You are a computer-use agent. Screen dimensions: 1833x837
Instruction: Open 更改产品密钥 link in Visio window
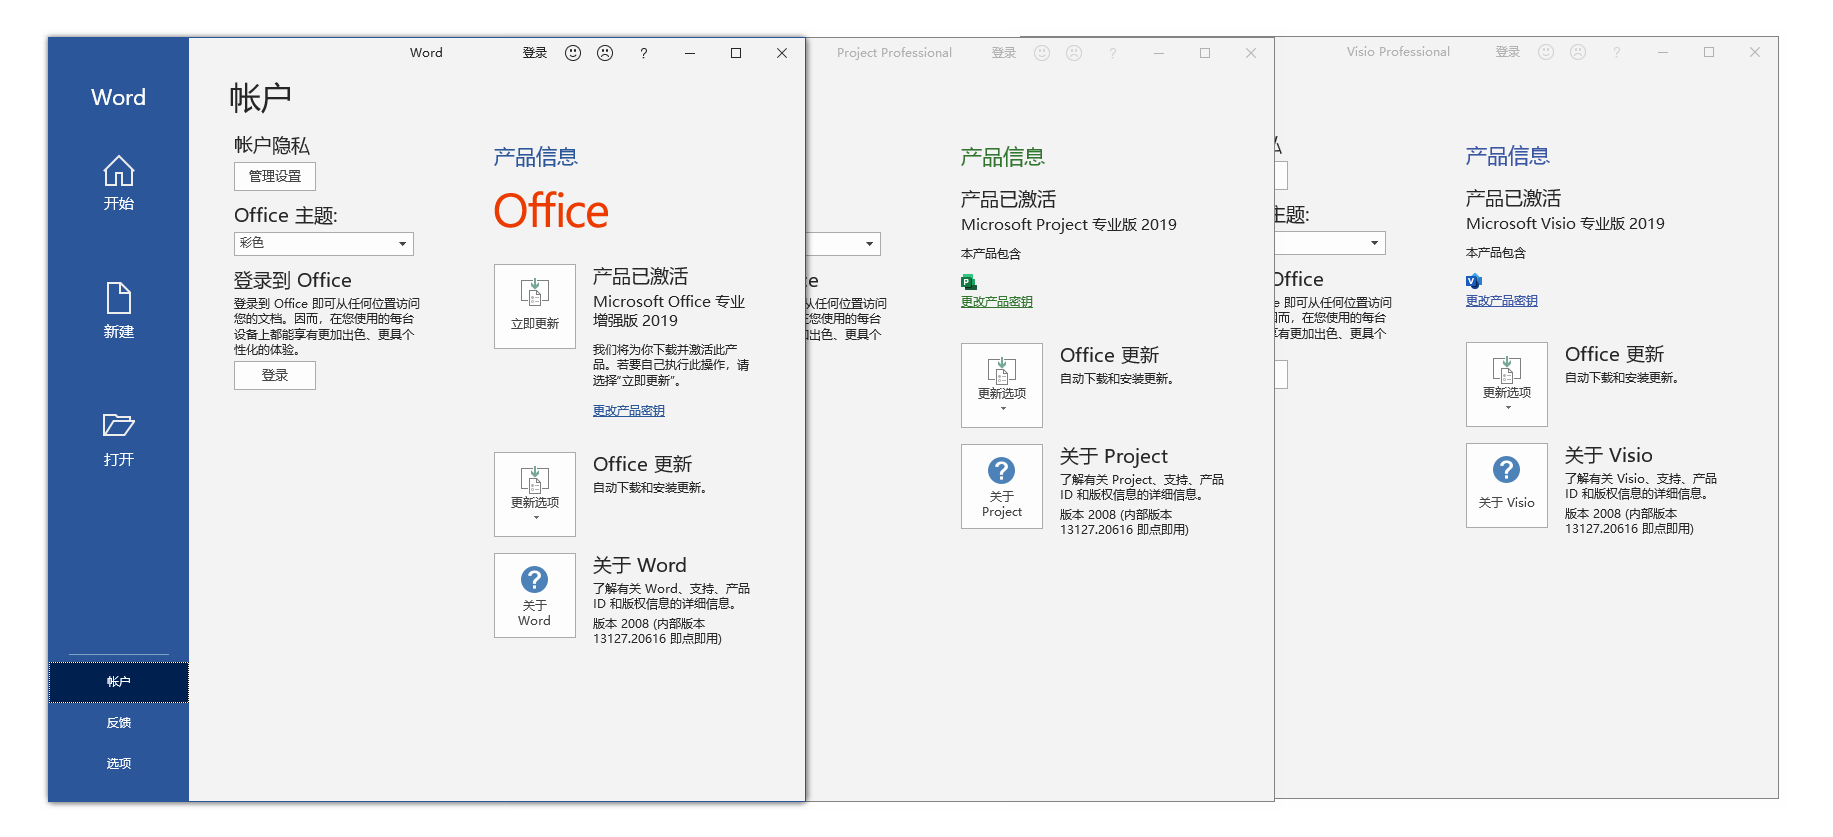click(x=1502, y=301)
